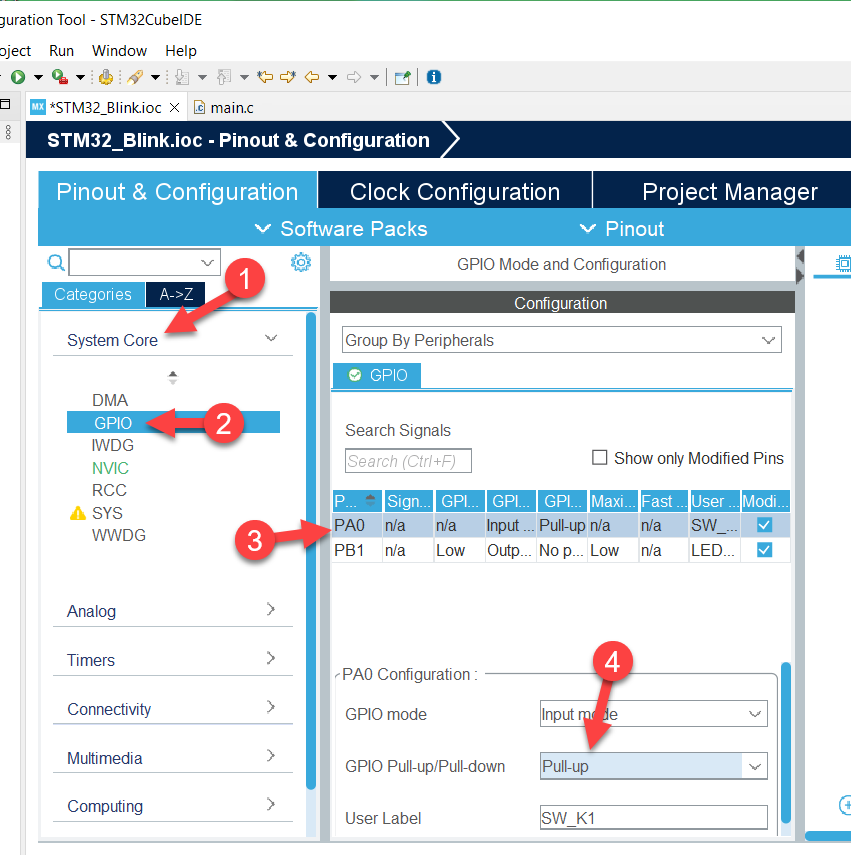Click the collapse arrows under System Core
851x855 pixels.
(173, 377)
